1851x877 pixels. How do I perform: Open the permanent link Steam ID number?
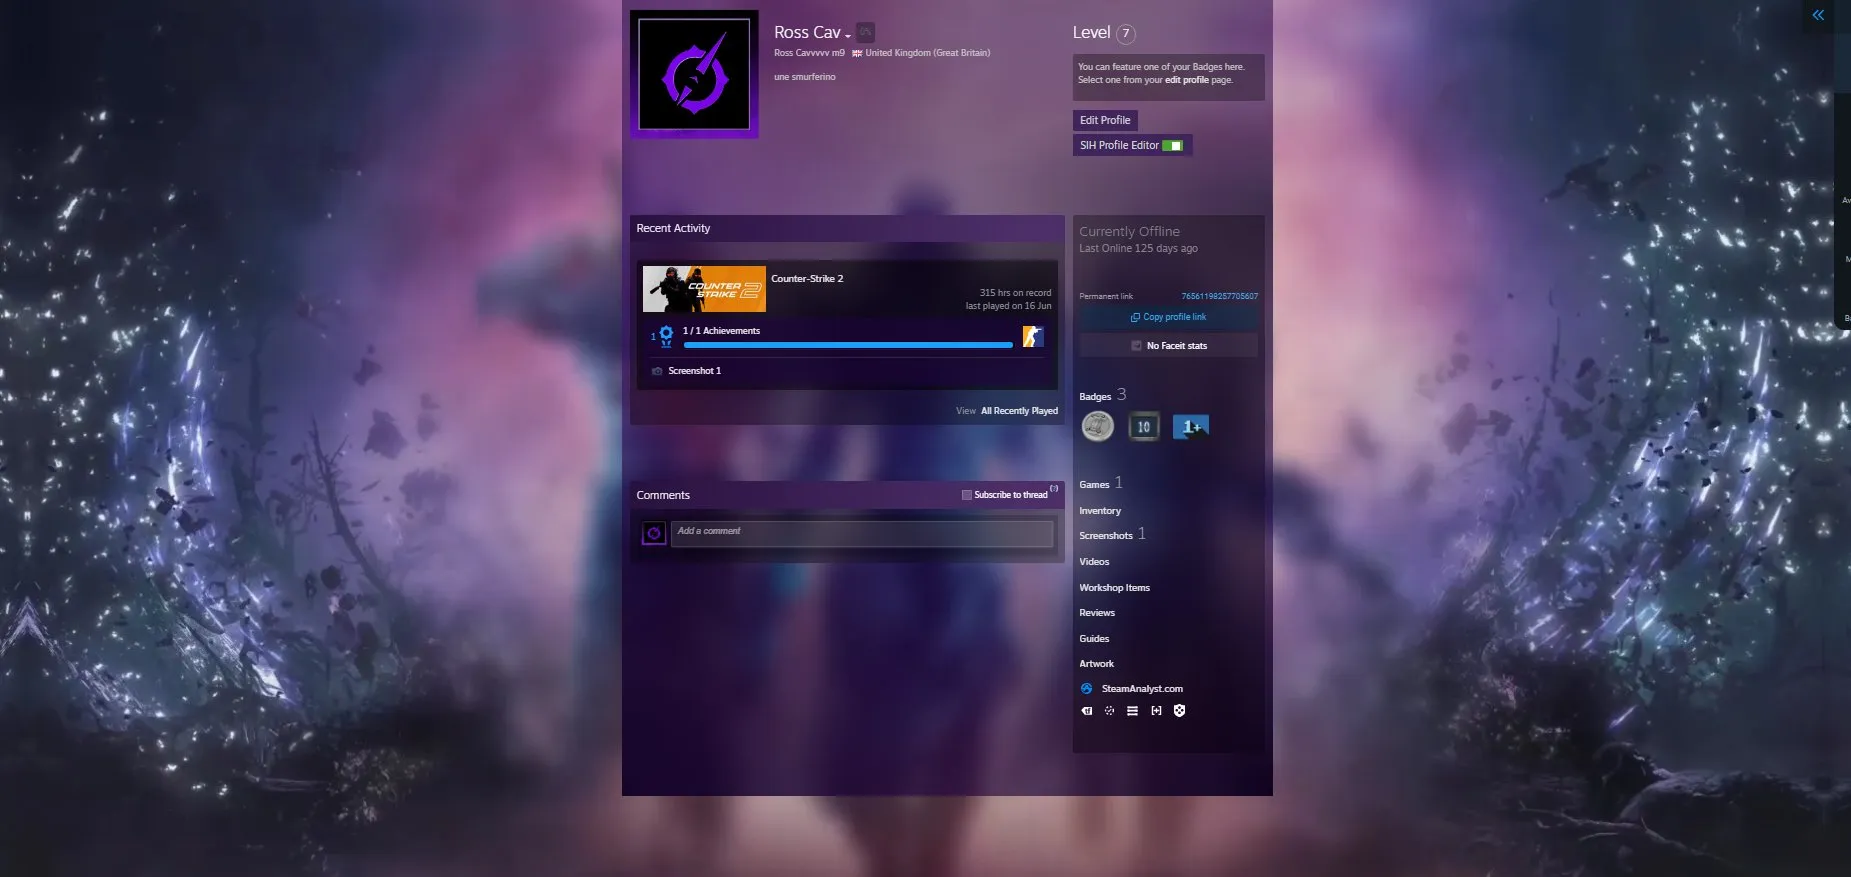coord(1219,296)
